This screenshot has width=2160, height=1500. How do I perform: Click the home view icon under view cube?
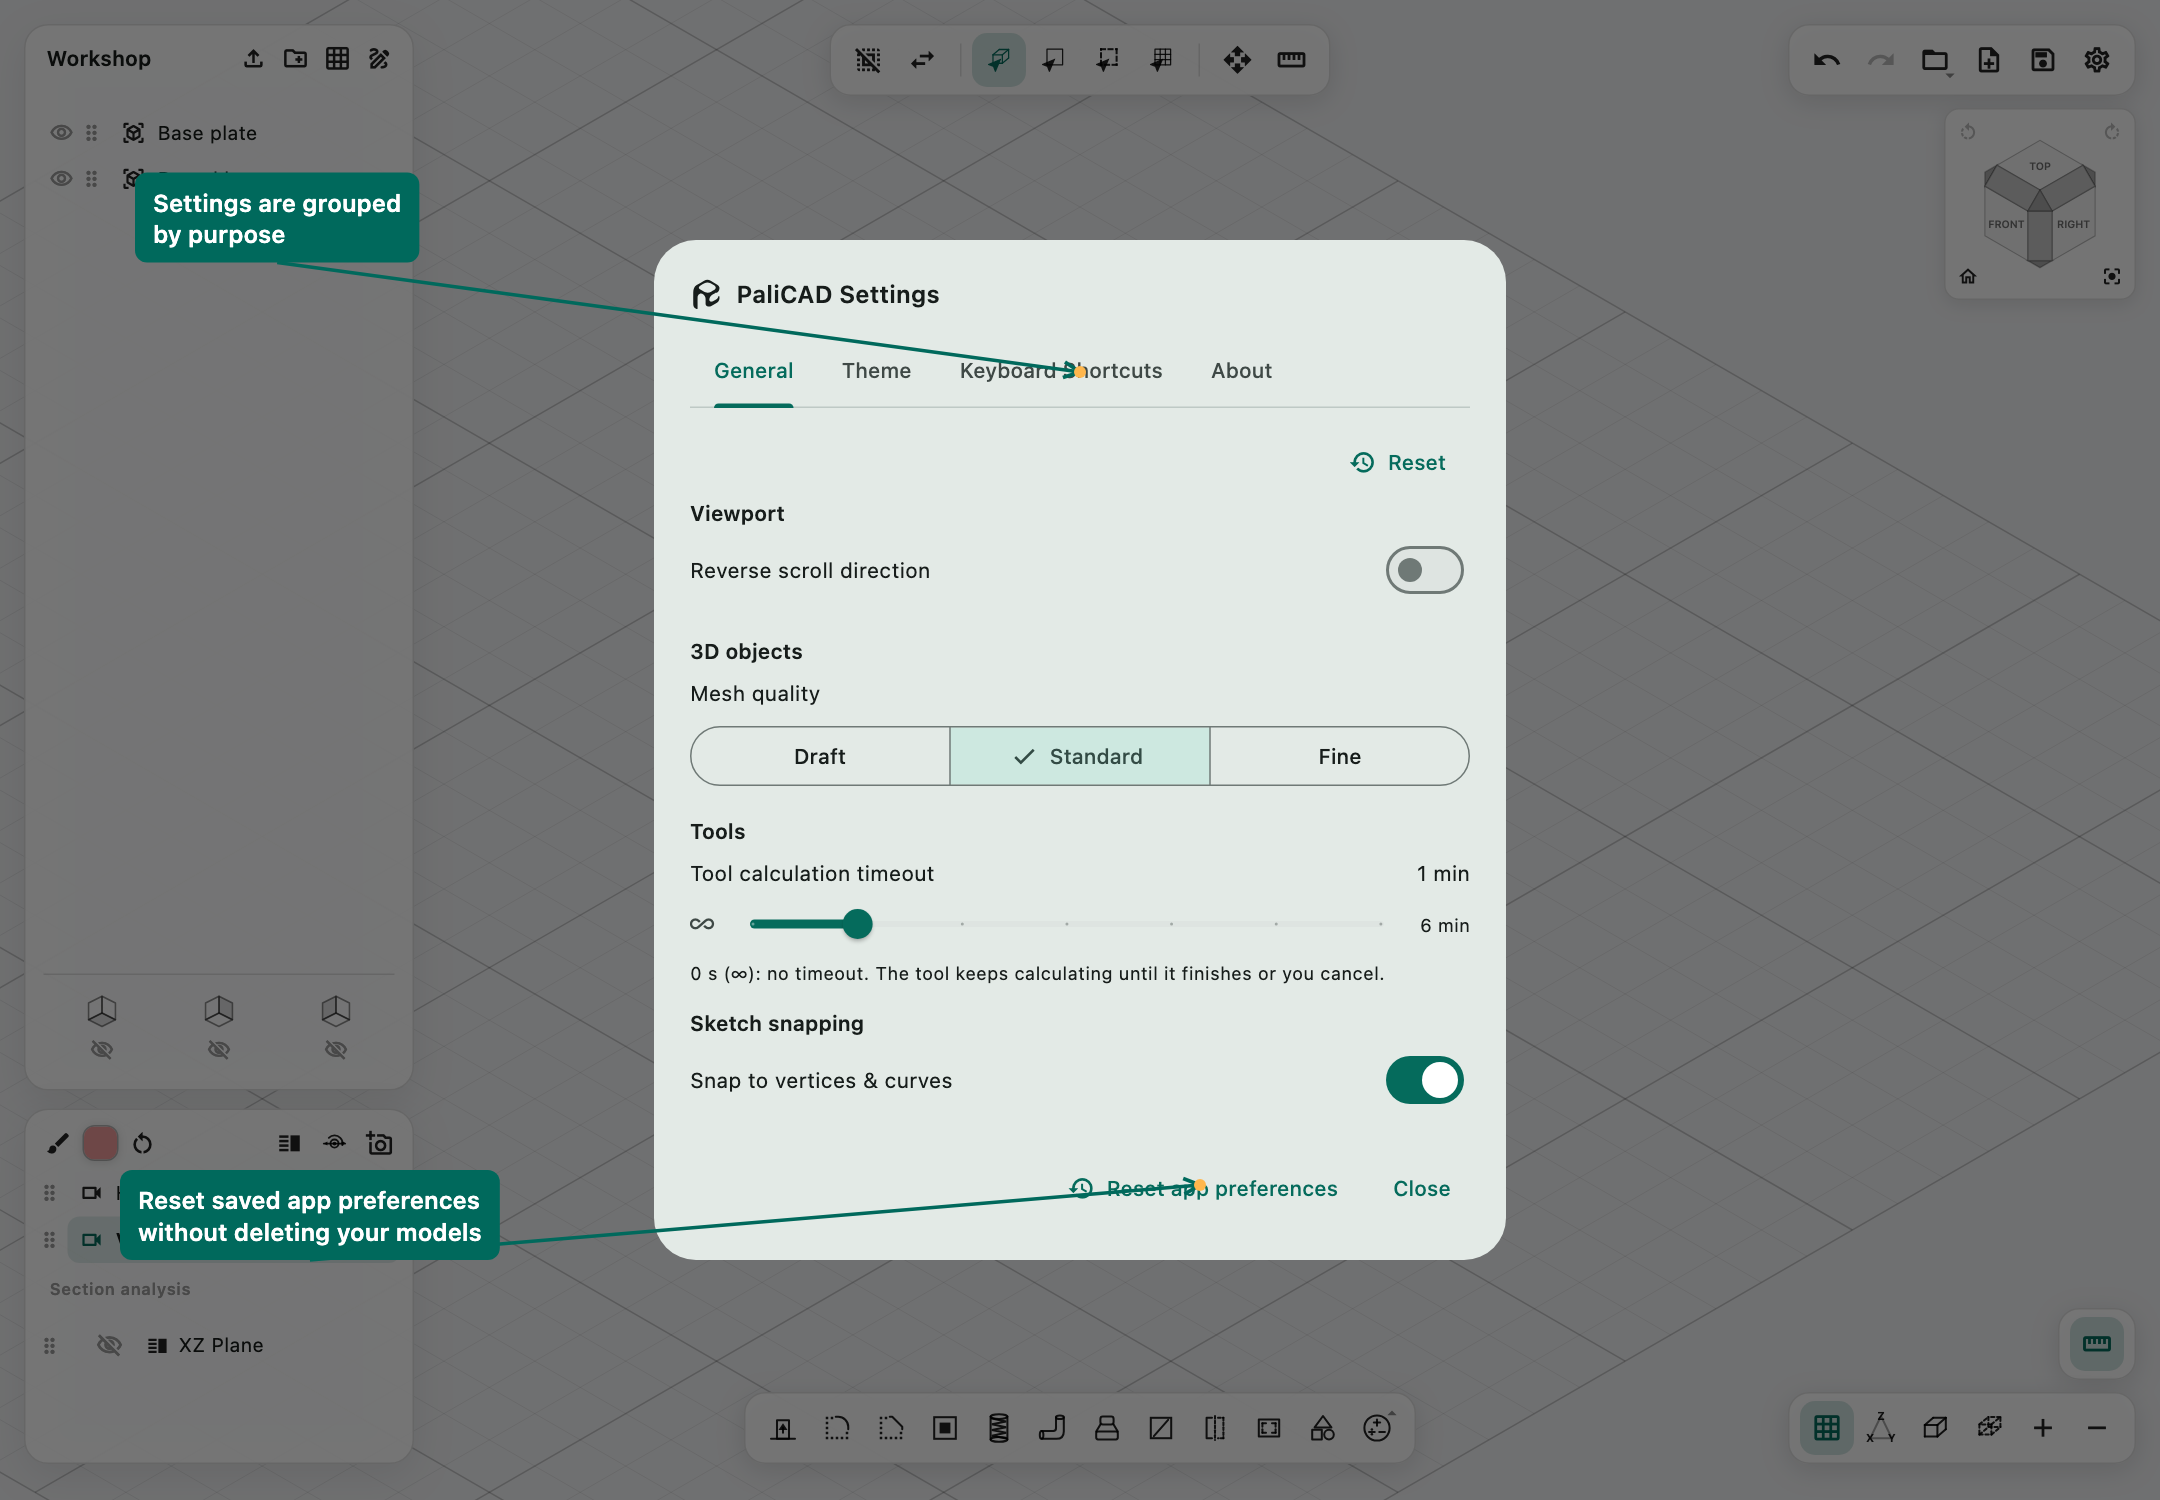point(1968,277)
